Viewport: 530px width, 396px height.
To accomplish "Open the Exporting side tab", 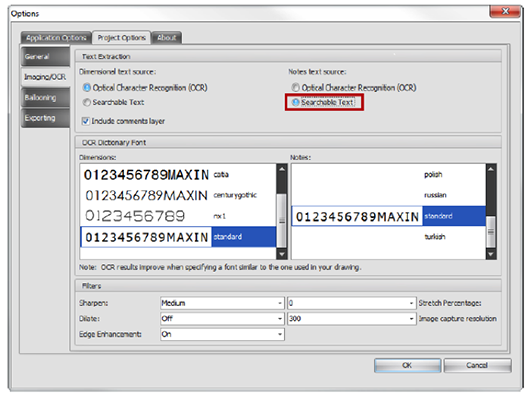I will coord(45,118).
